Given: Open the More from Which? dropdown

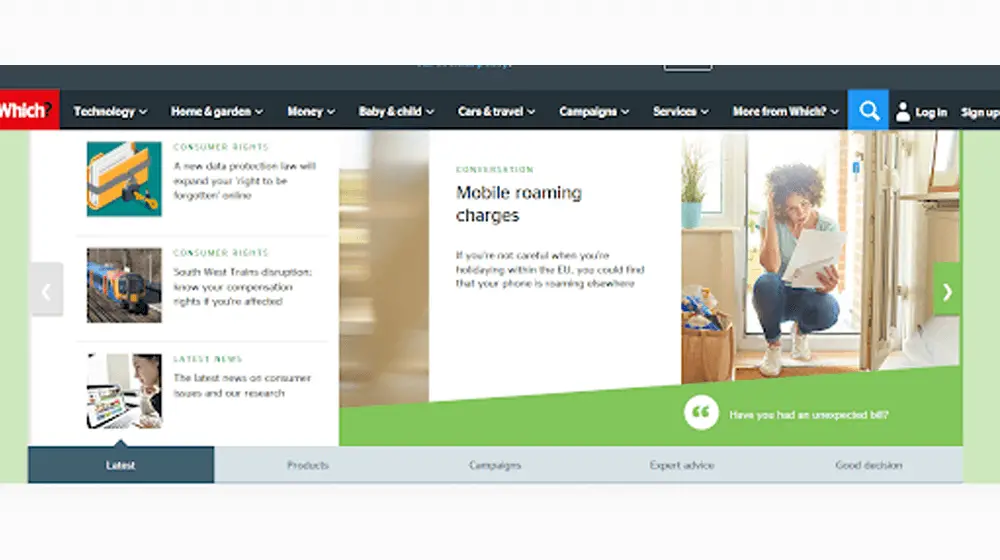Looking at the screenshot, I should tap(785, 112).
